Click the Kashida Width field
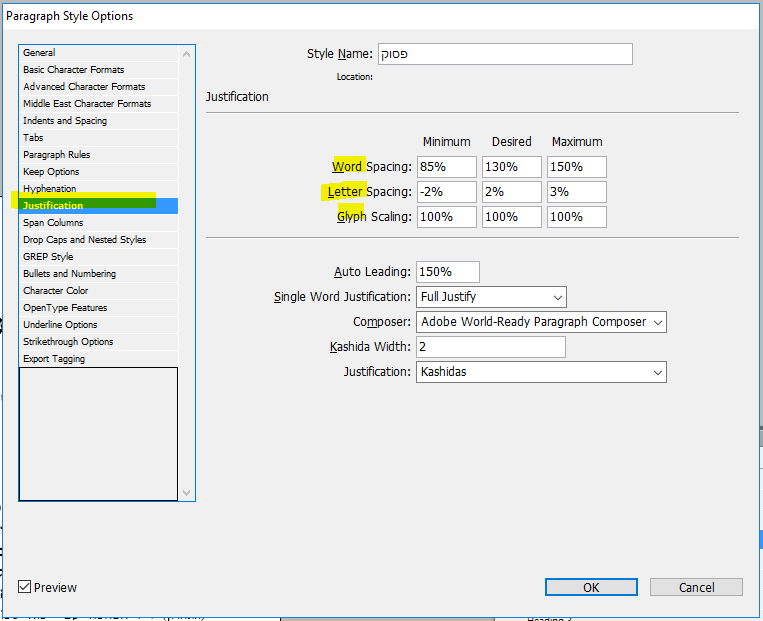 click(x=490, y=347)
